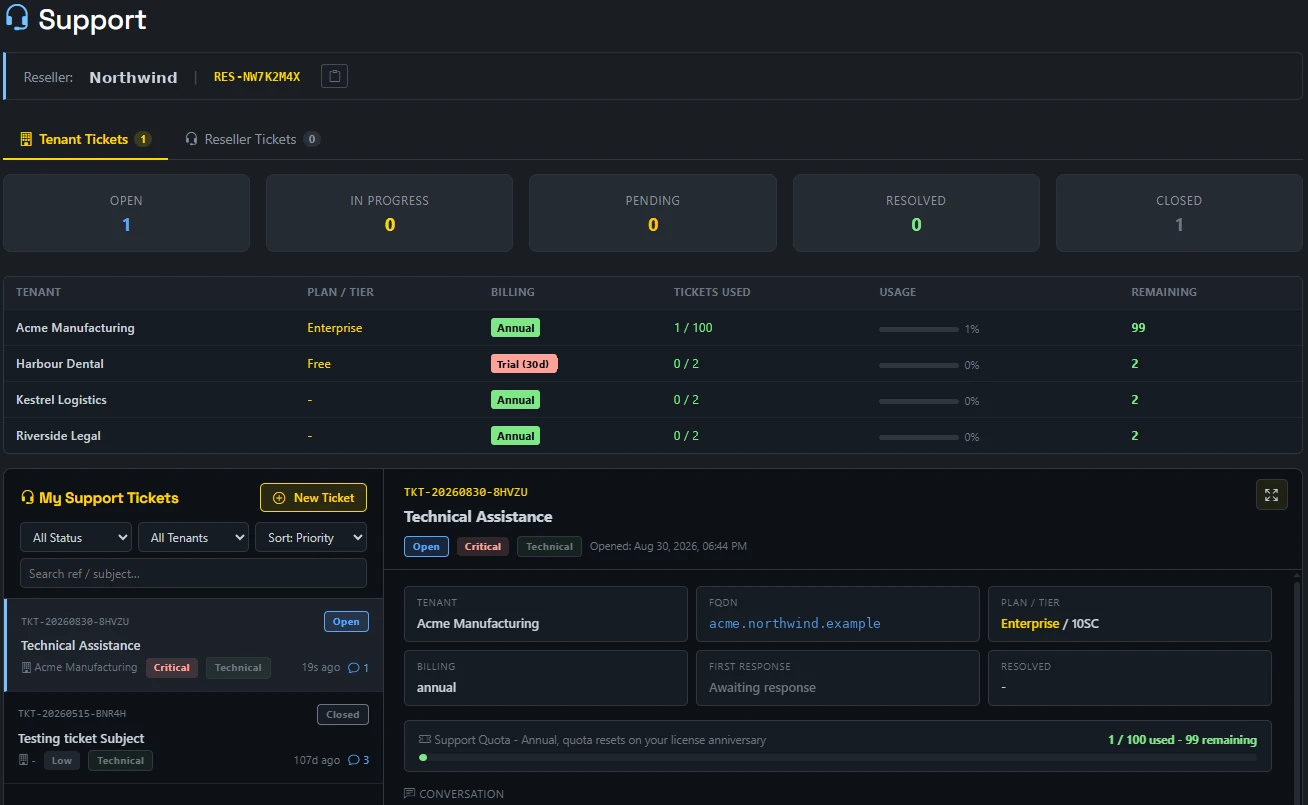Click the headset Support logo icon

[x=17, y=18]
